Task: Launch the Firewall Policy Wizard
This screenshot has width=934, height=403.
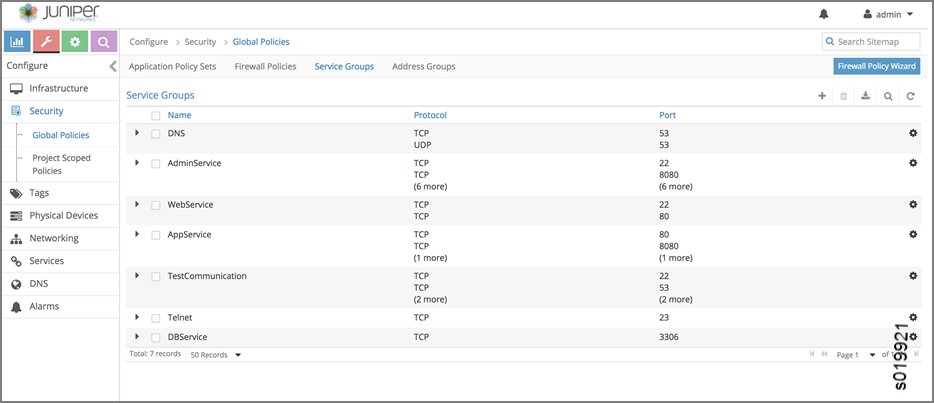Action: click(876, 67)
